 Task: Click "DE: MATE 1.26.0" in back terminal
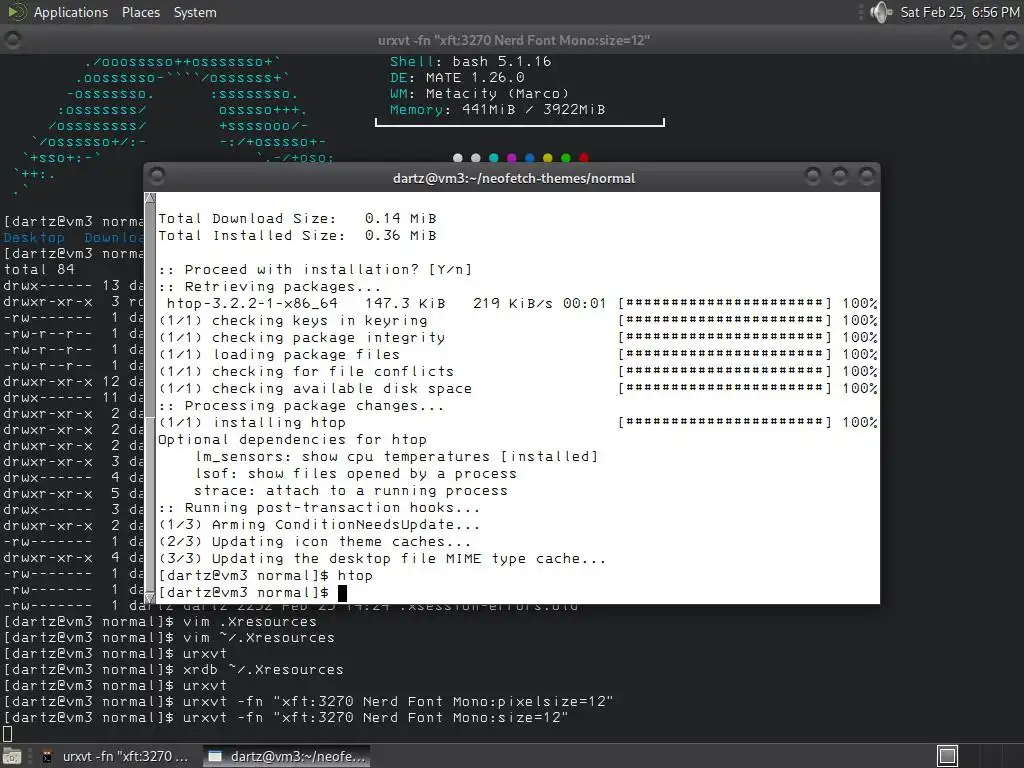(457, 78)
